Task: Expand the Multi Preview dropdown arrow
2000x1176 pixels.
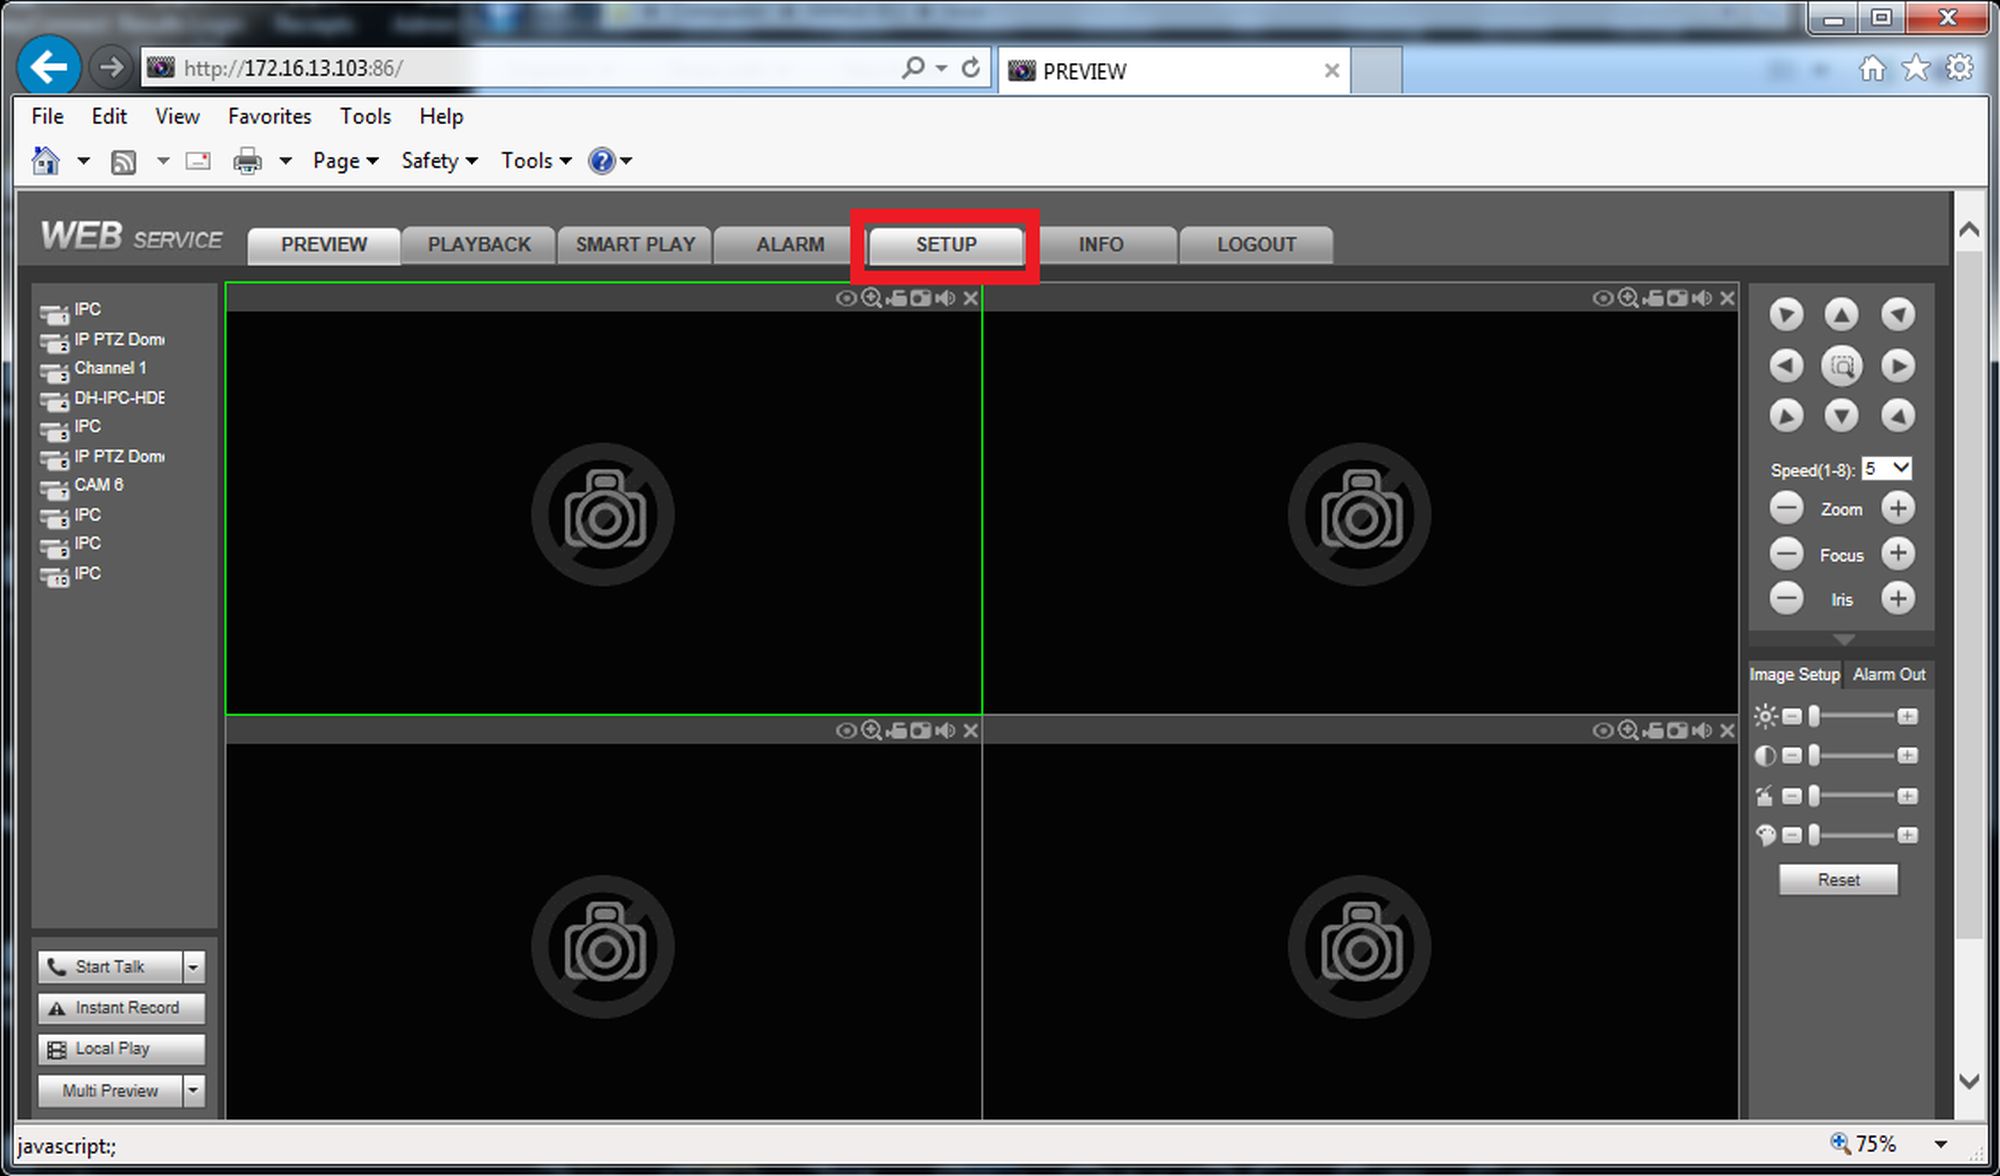Action: pos(194,1091)
